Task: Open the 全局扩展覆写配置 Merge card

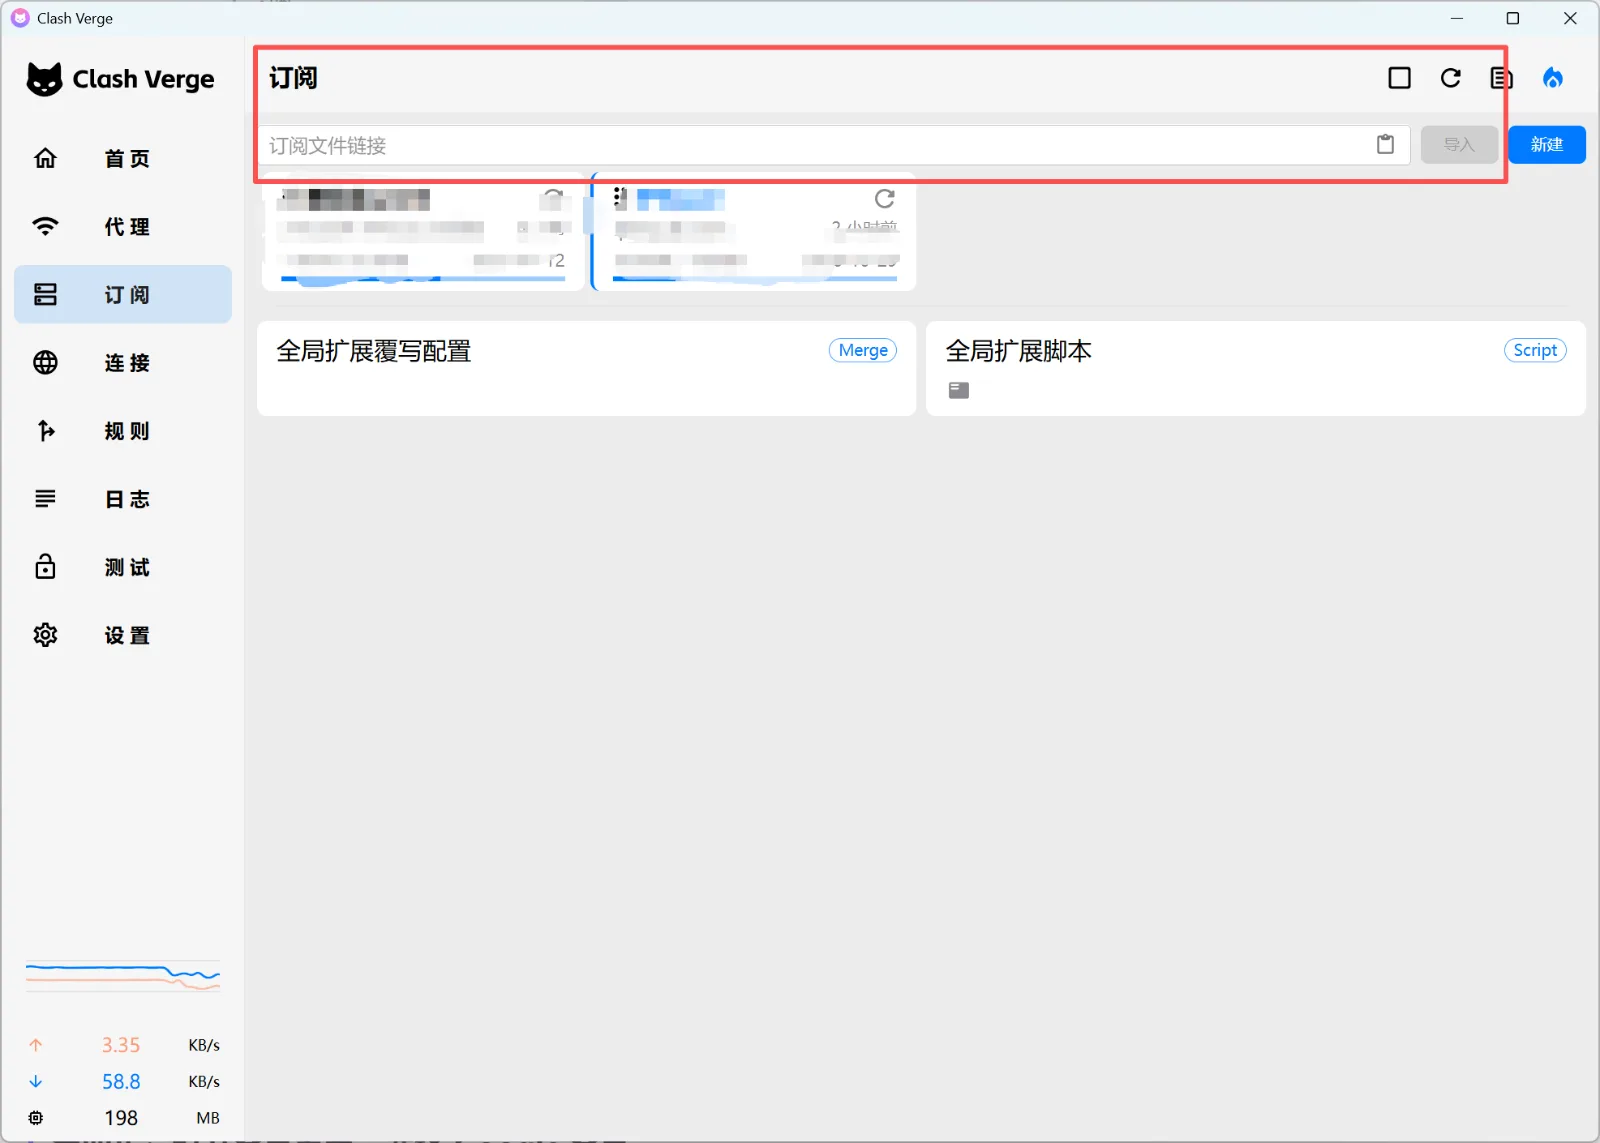Action: coord(586,368)
